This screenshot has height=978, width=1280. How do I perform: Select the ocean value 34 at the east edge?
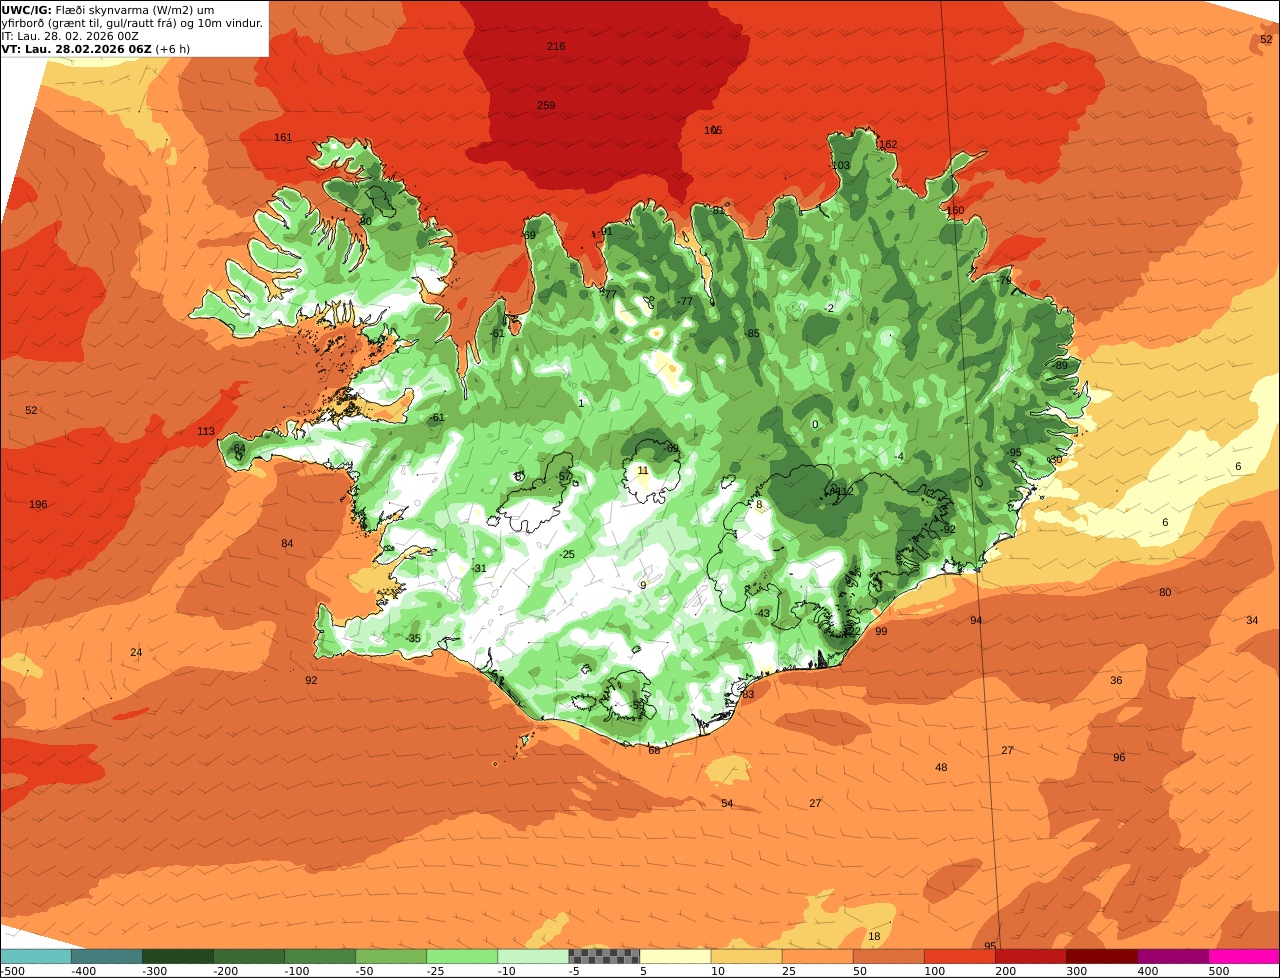[1252, 620]
